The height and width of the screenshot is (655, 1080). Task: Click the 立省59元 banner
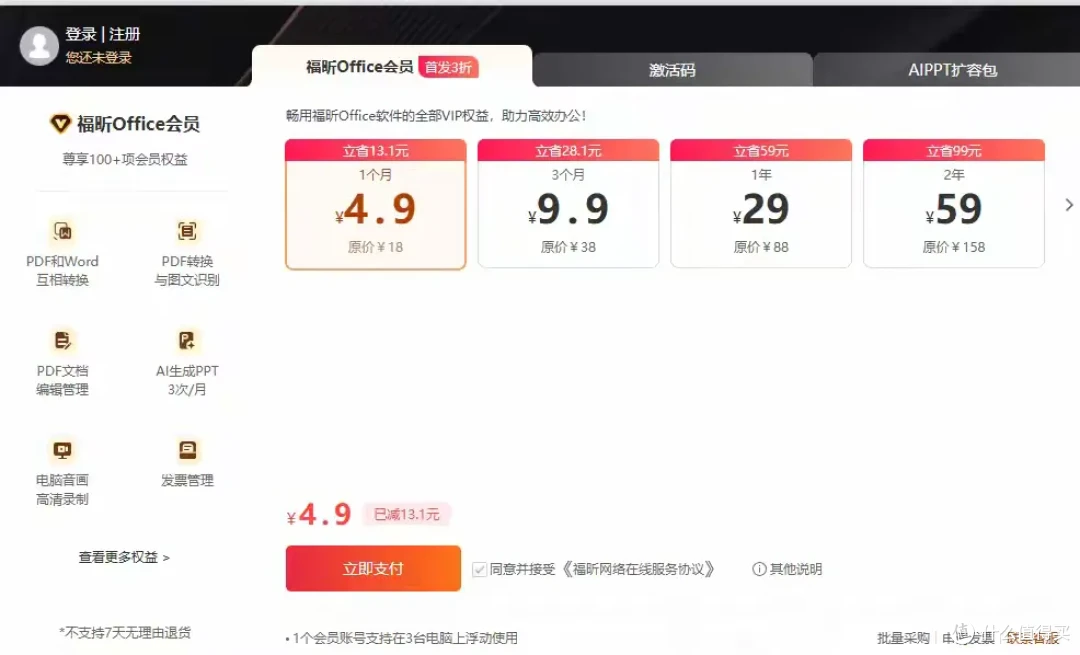tap(761, 151)
